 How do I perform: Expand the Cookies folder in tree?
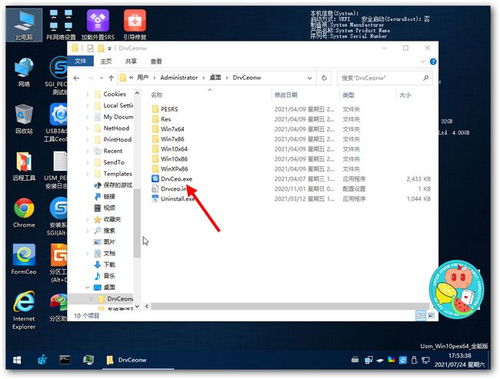pyautogui.click(x=88, y=94)
